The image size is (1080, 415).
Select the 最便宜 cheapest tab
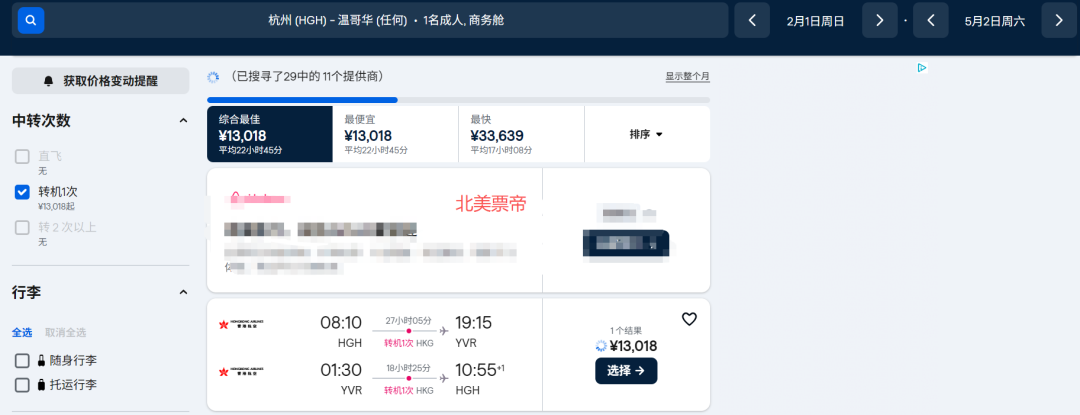tap(394, 134)
